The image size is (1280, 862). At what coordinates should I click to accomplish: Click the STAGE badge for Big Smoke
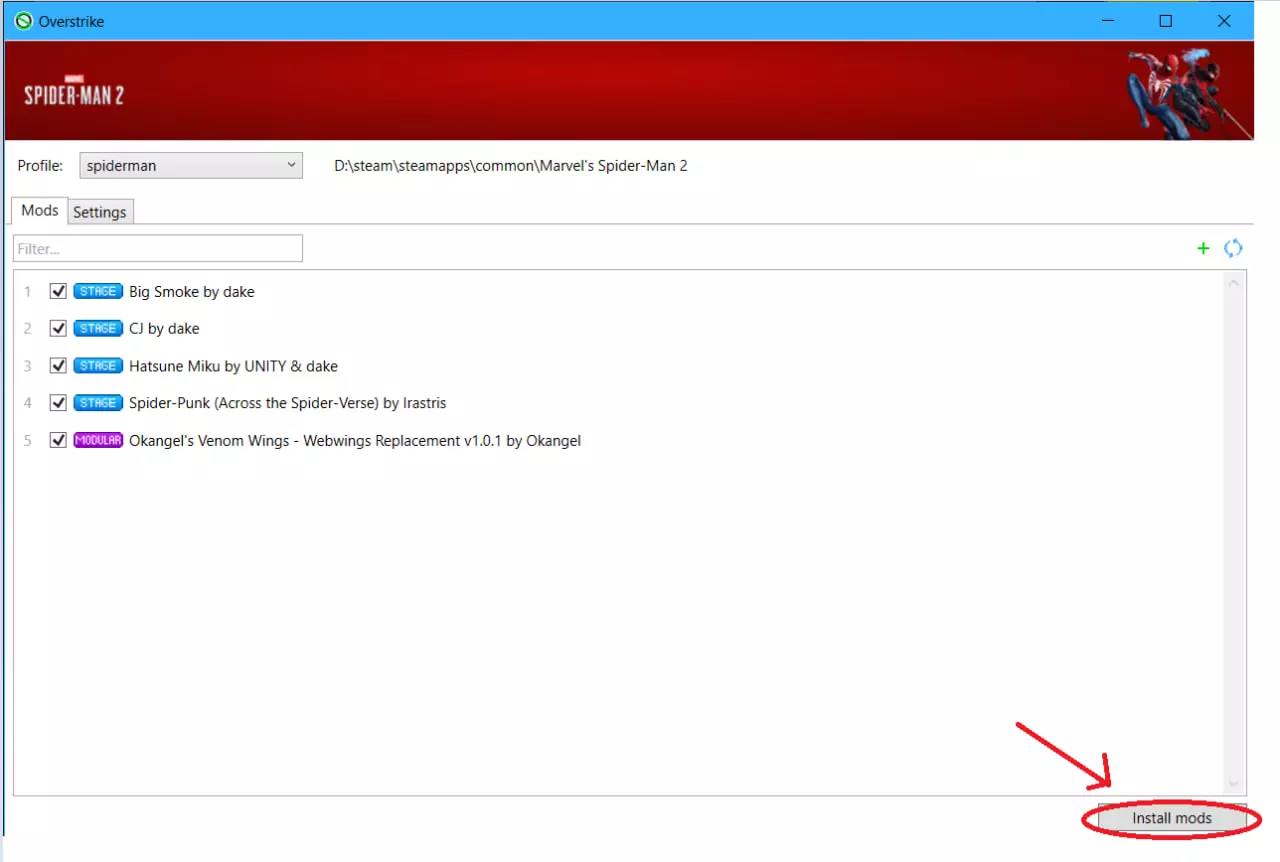98,291
